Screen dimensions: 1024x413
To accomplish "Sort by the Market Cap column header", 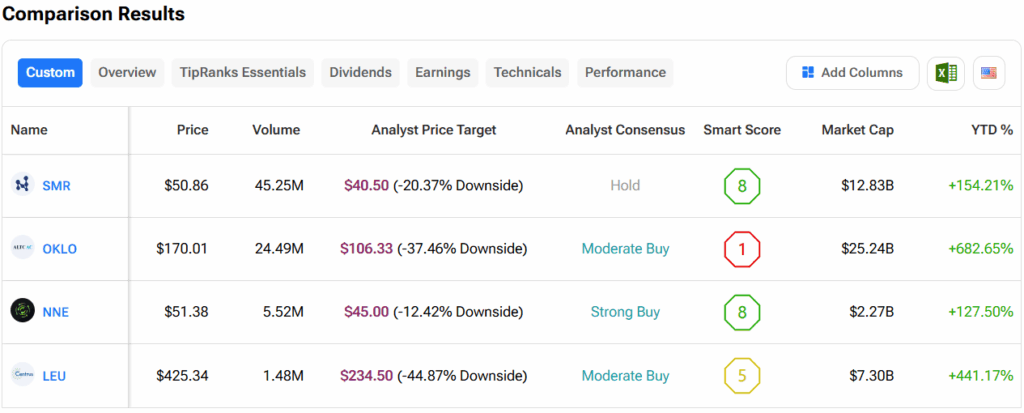I will point(857,130).
